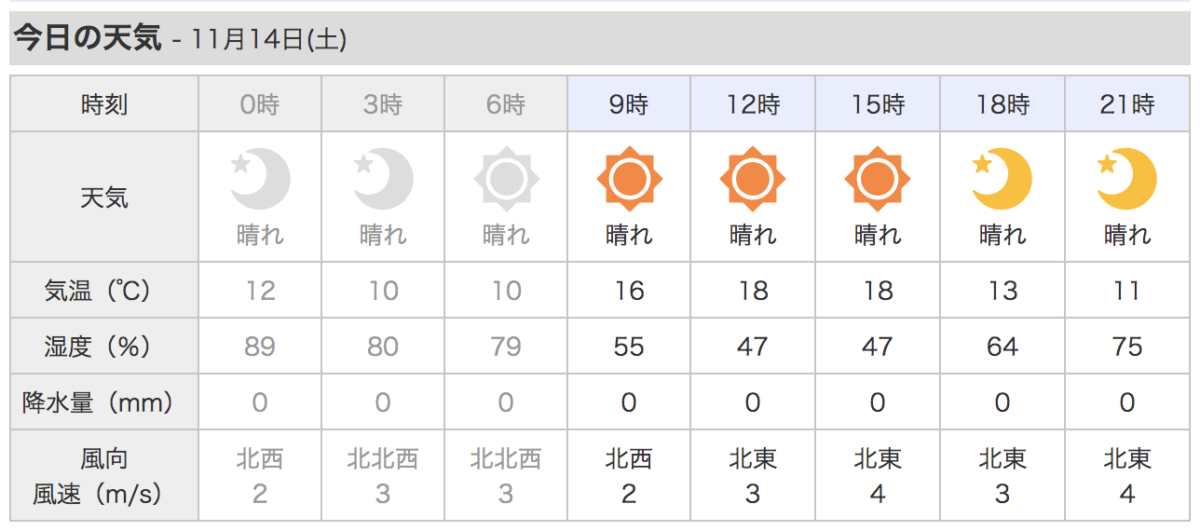Select the 9時 column header
1200x531 pixels.
630,104
